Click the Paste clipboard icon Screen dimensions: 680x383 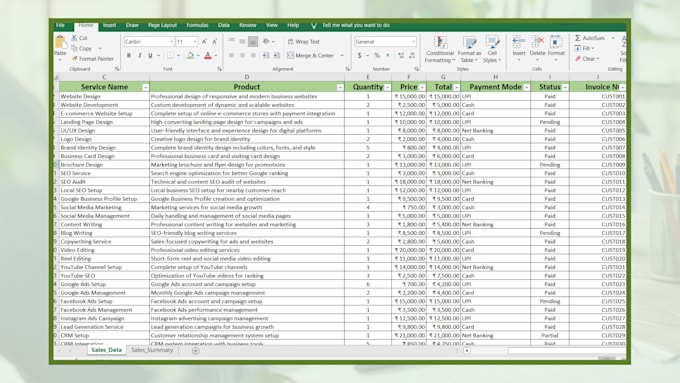(x=60, y=43)
